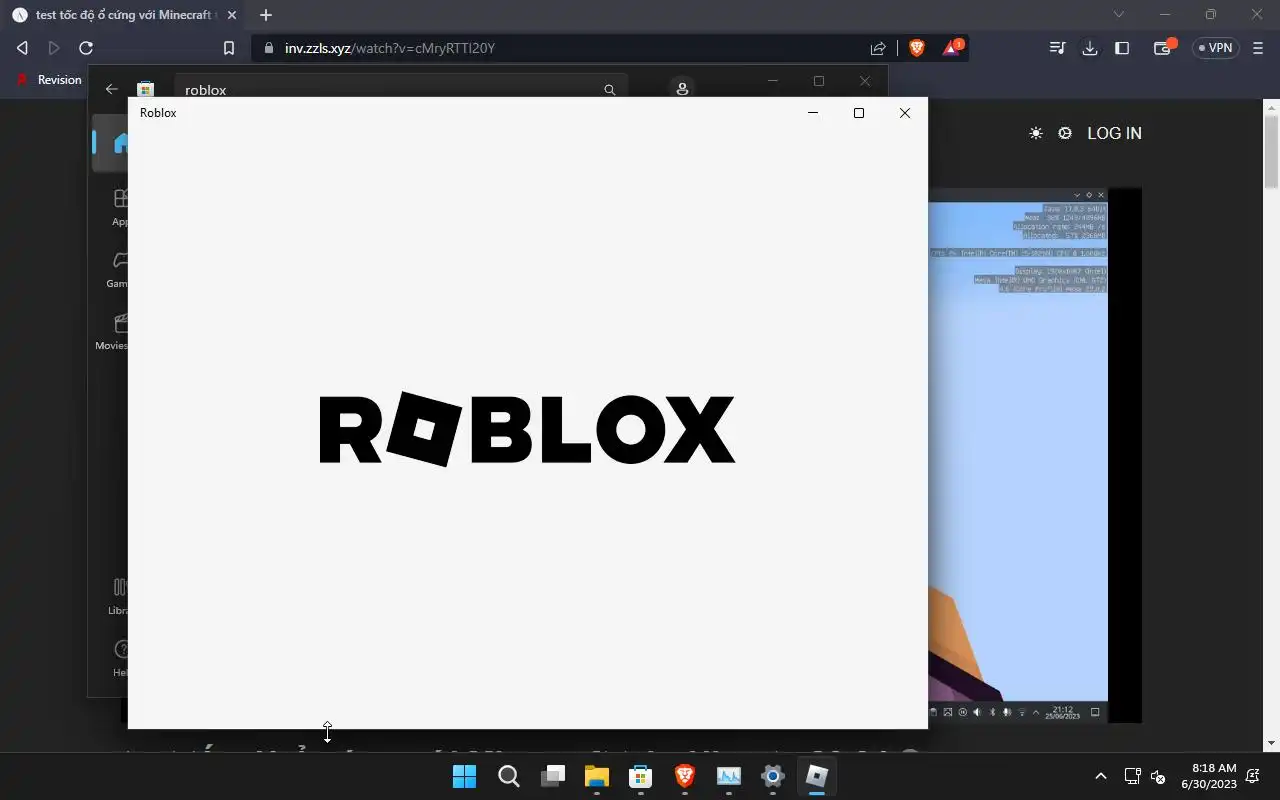Go back in Microsoft Store window
Image resolution: width=1280 pixels, height=800 pixels.
click(x=112, y=89)
